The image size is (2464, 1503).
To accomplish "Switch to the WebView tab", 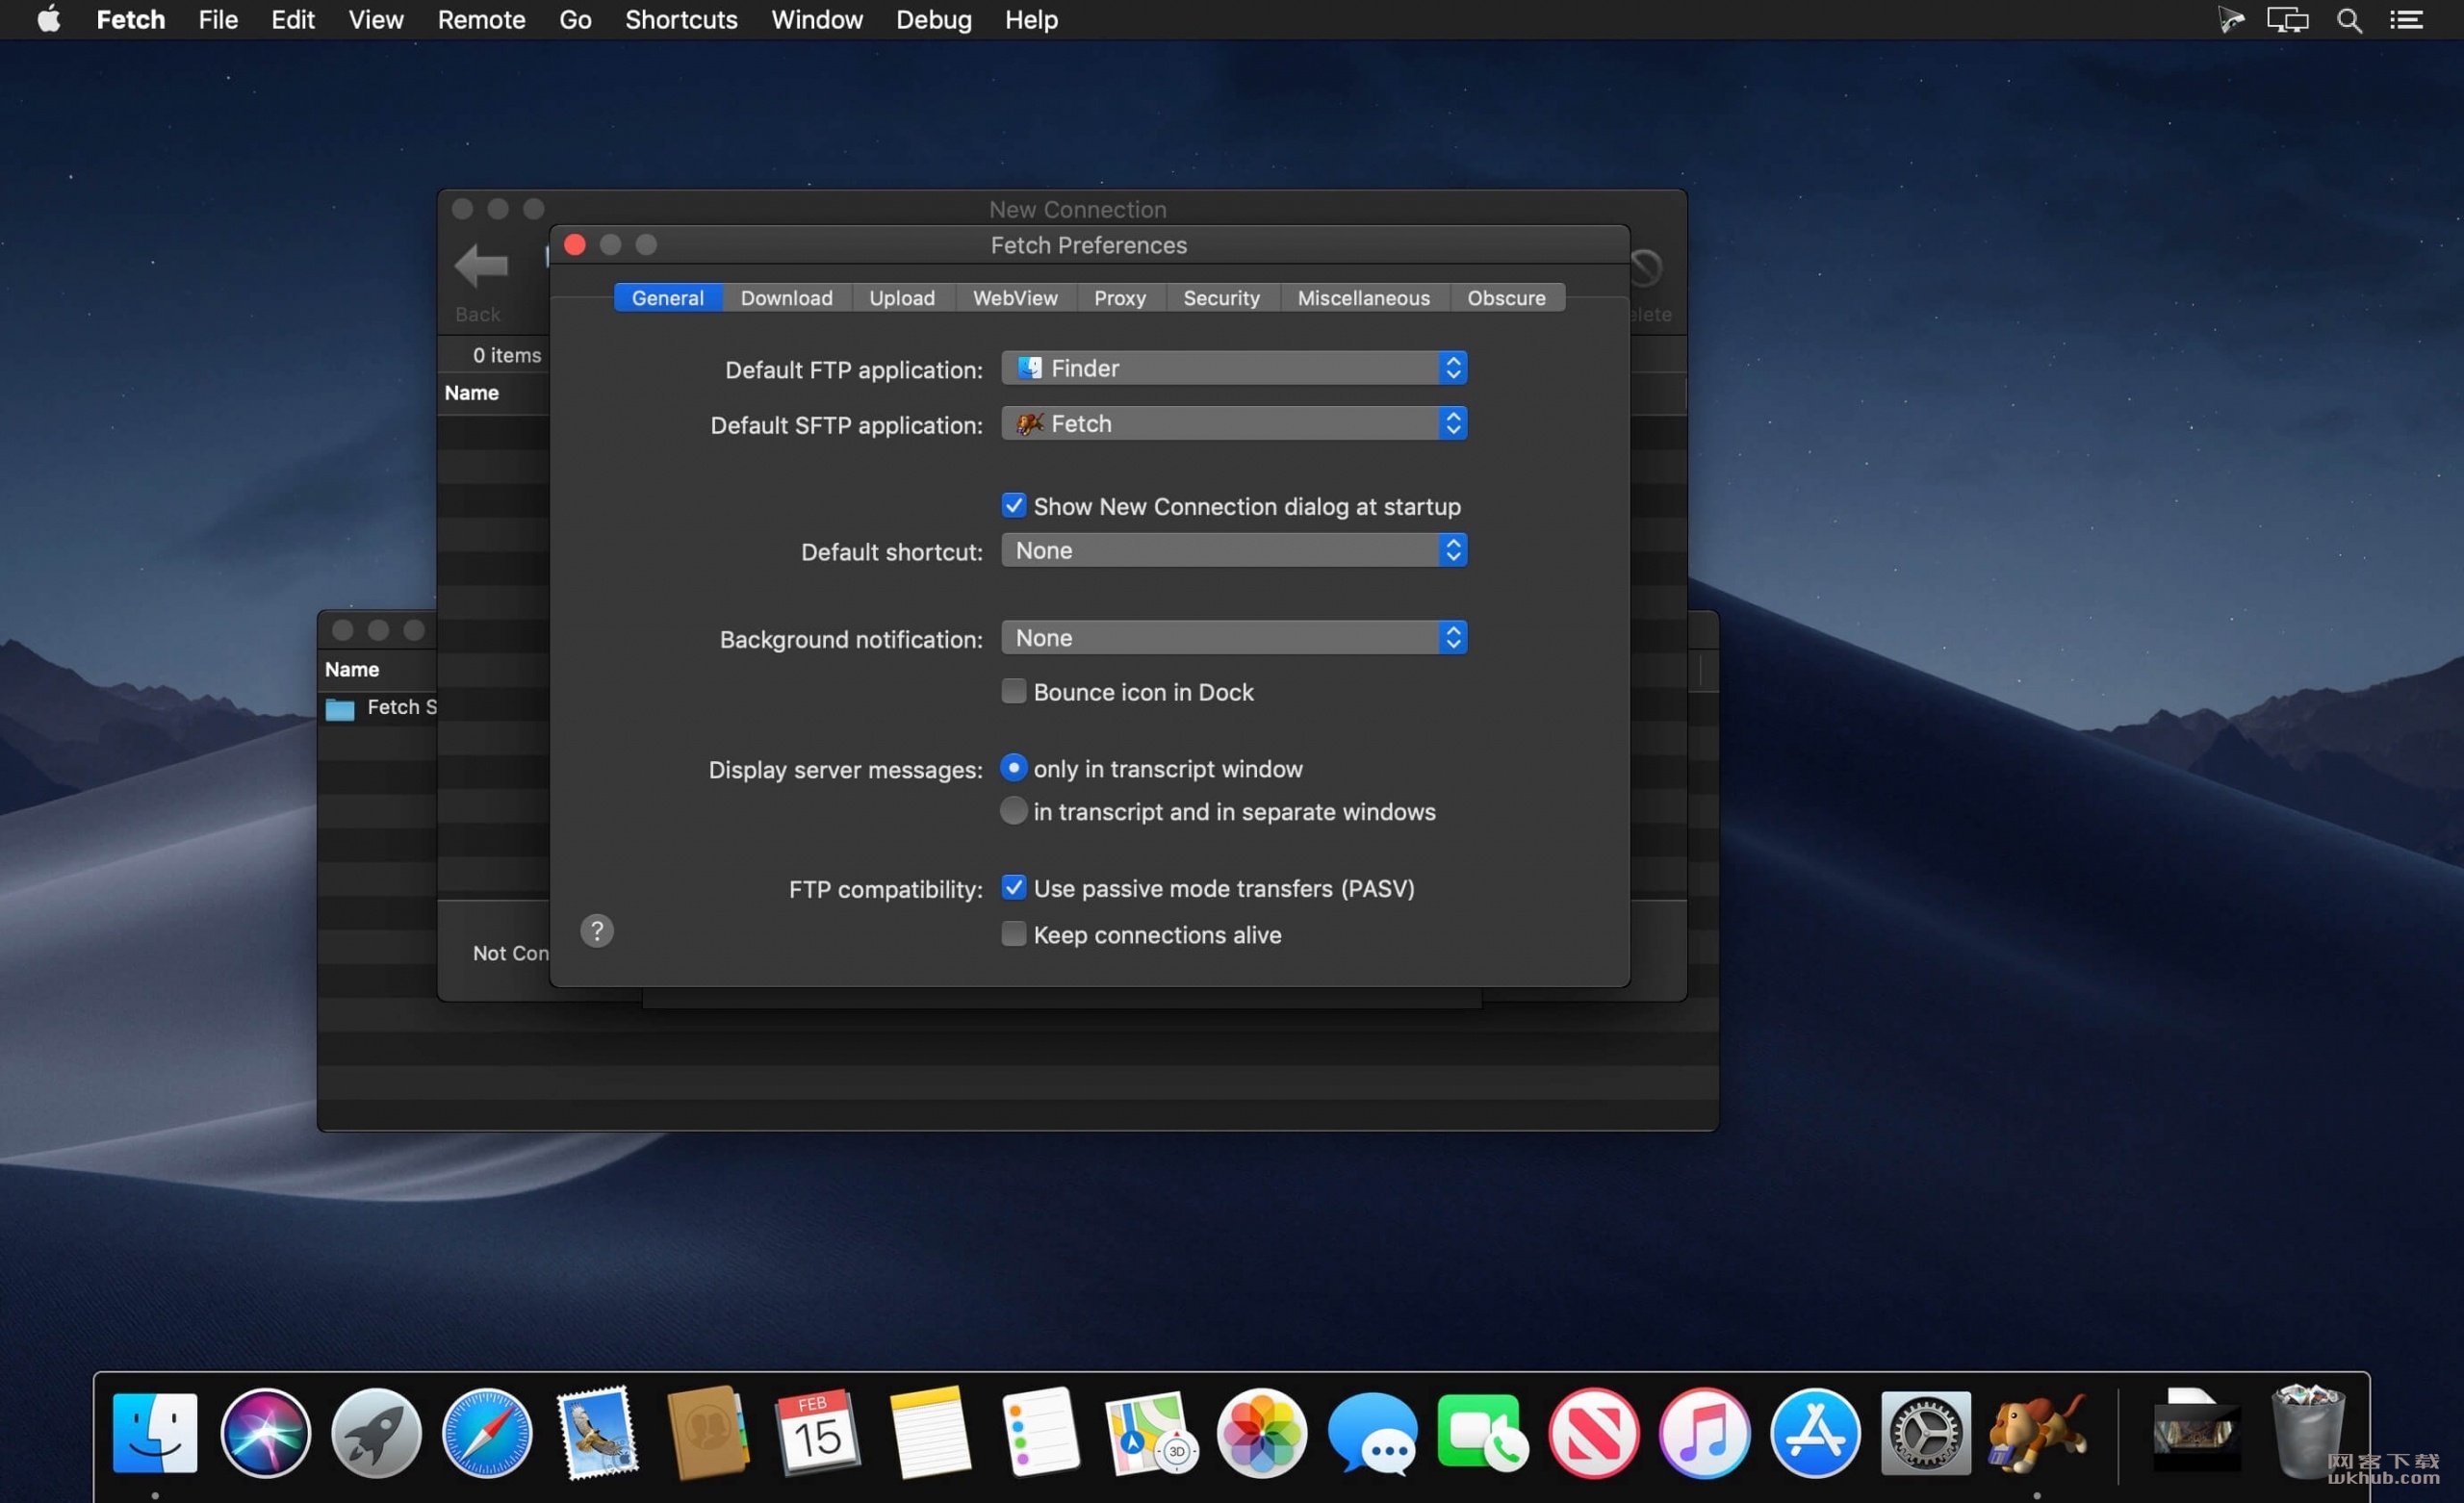I will pos(1015,298).
